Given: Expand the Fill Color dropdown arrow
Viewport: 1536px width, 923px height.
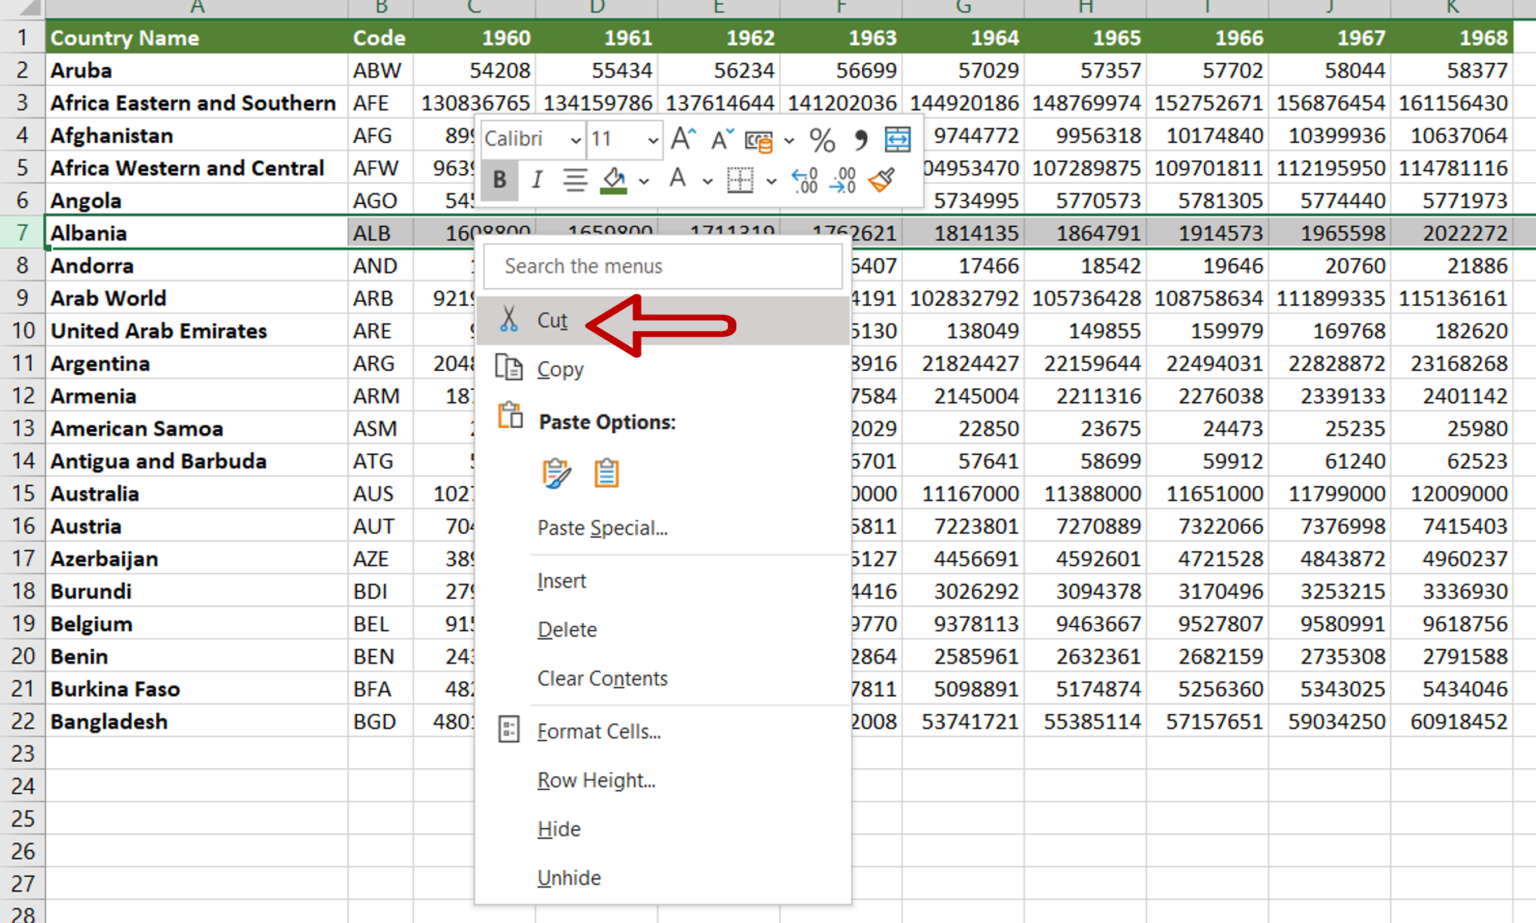Looking at the screenshot, I should [644, 182].
